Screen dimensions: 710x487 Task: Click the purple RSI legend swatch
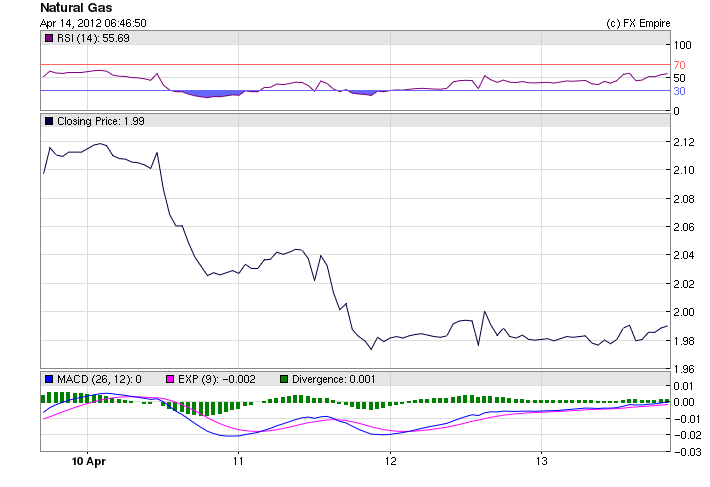tap(49, 38)
